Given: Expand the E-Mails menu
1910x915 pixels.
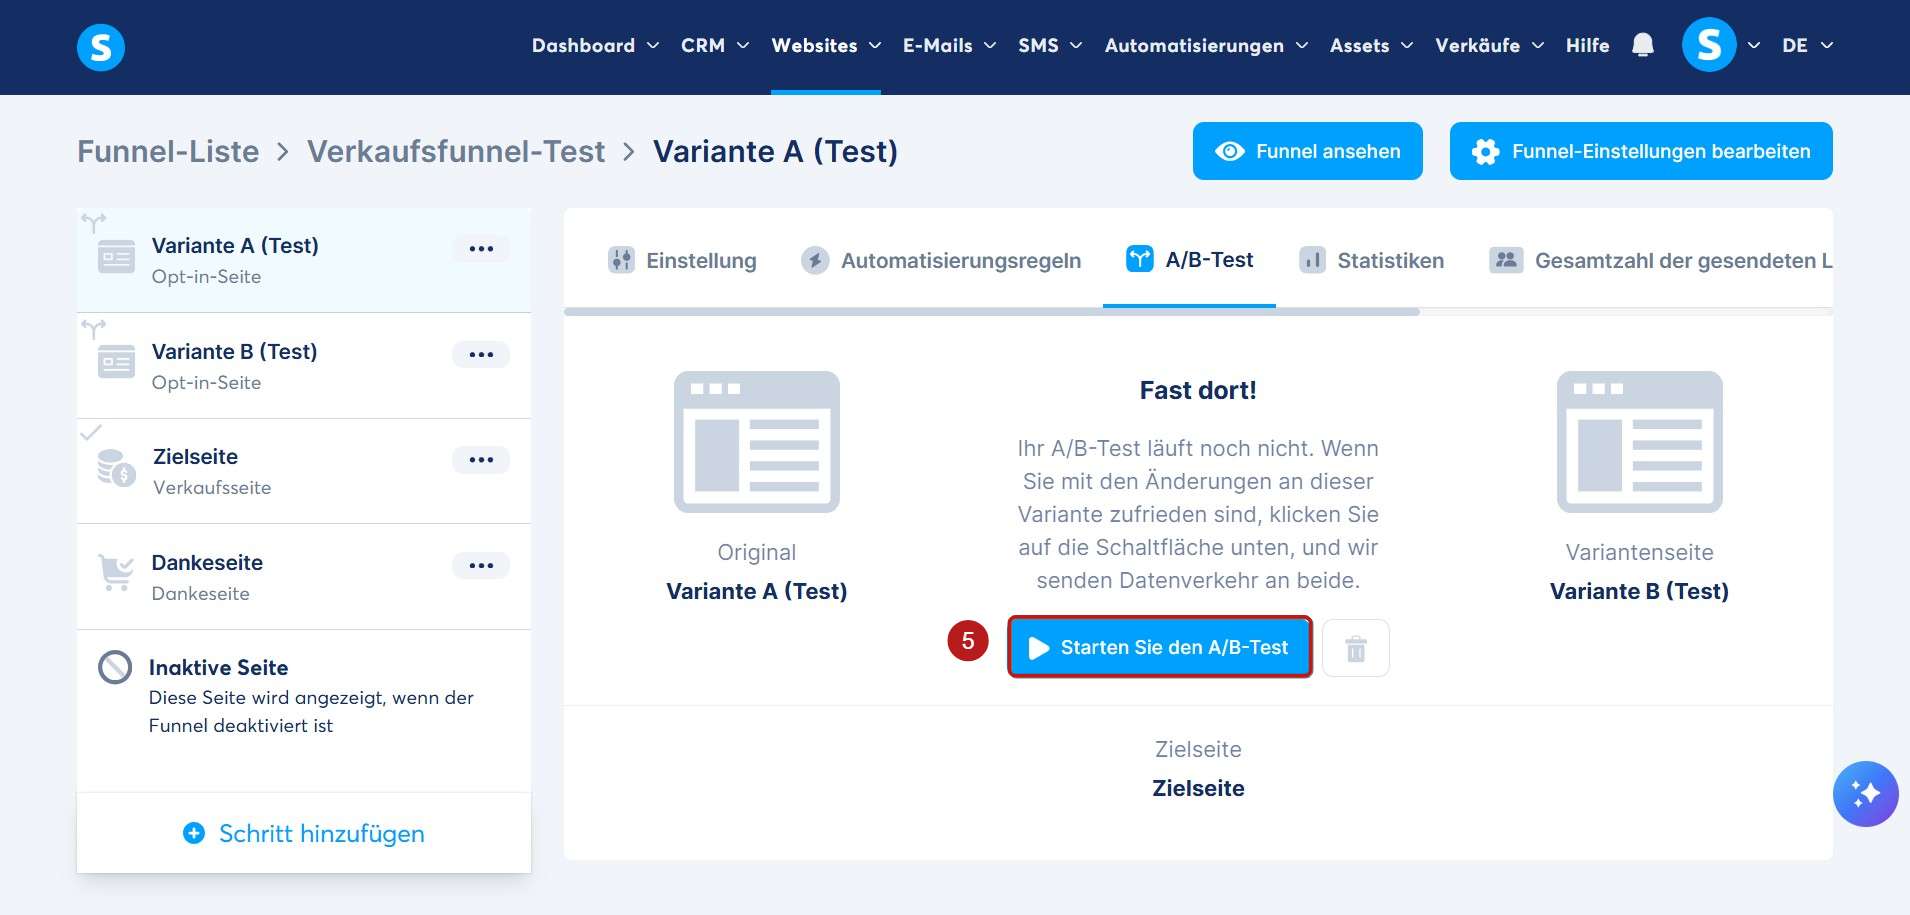Looking at the screenshot, I should pos(949,45).
